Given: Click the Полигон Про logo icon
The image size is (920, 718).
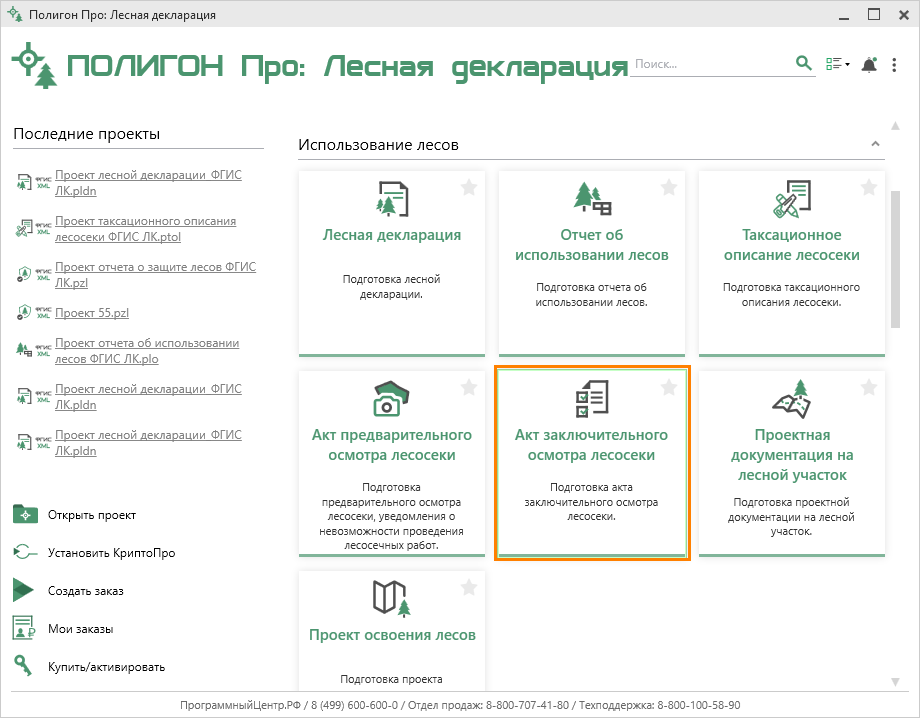Looking at the screenshot, I should pyautogui.click(x=35, y=65).
